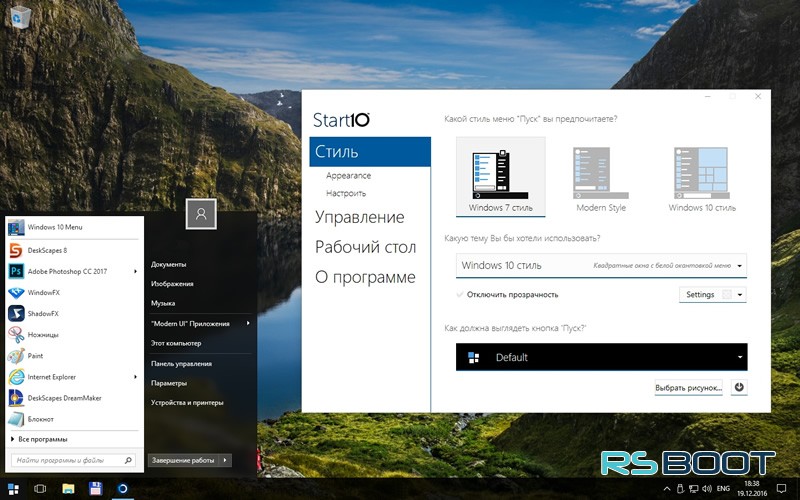This screenshot has width=800, height=500.
Task: Open Adobe Photoshop CC 2017 icon
Action: [x=16, y=271]
